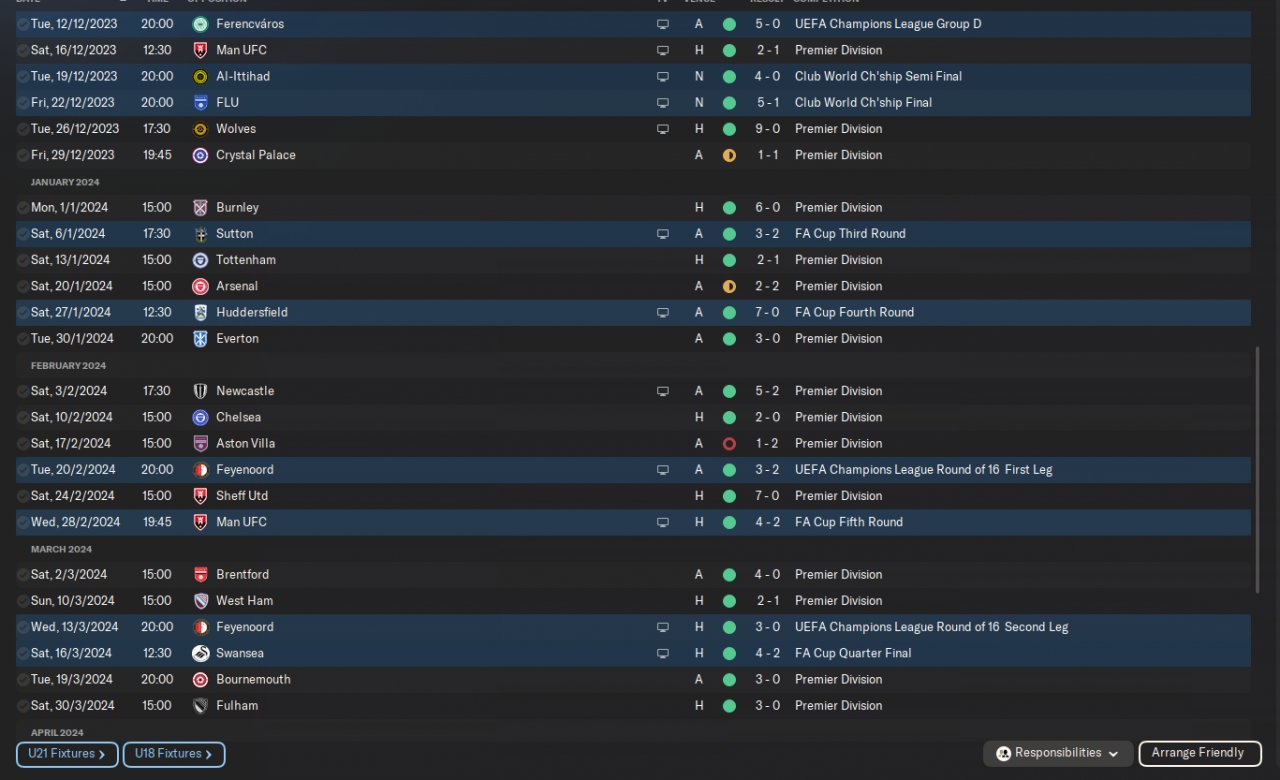Open the U18 Fixtures view

(174, 754)
